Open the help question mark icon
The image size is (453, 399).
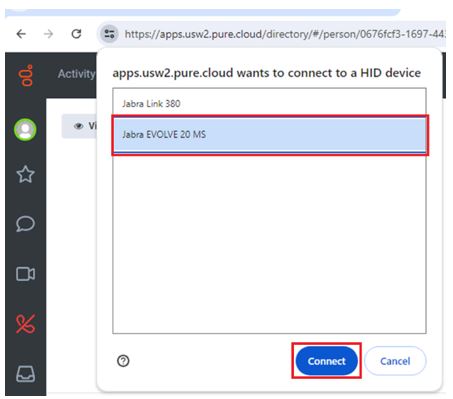pyautogui.click(x=123, y=361)
